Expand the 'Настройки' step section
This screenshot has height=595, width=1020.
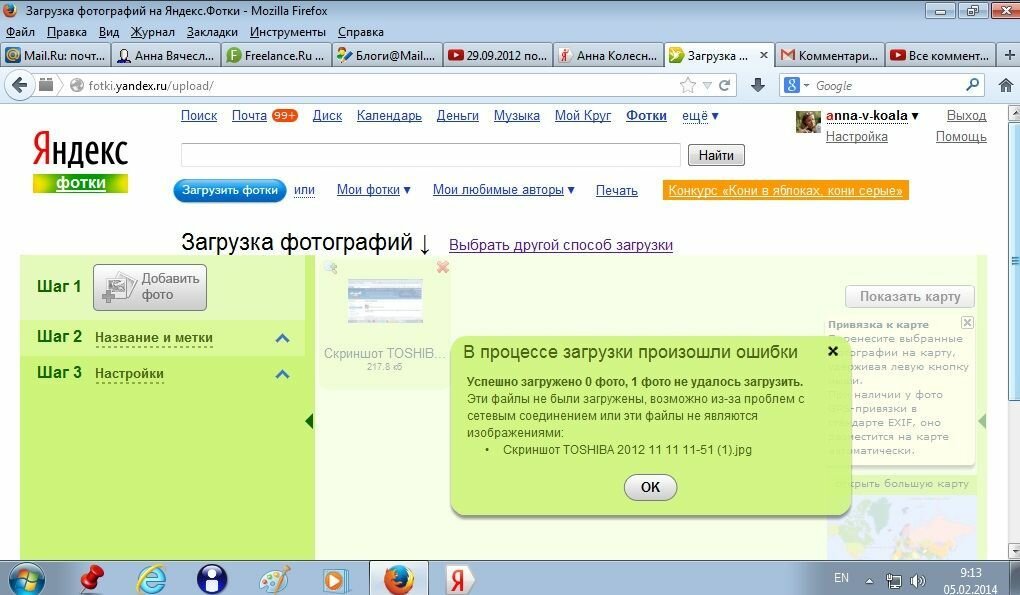point(282,374)
